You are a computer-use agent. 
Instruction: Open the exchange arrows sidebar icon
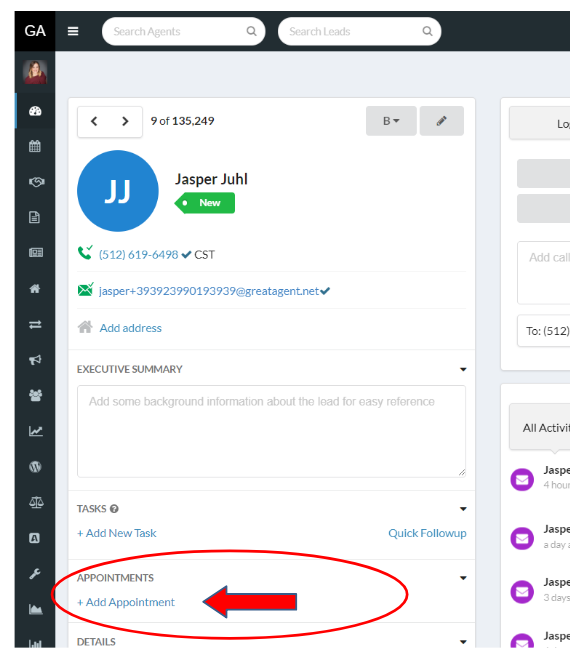(x=35, y=324)
